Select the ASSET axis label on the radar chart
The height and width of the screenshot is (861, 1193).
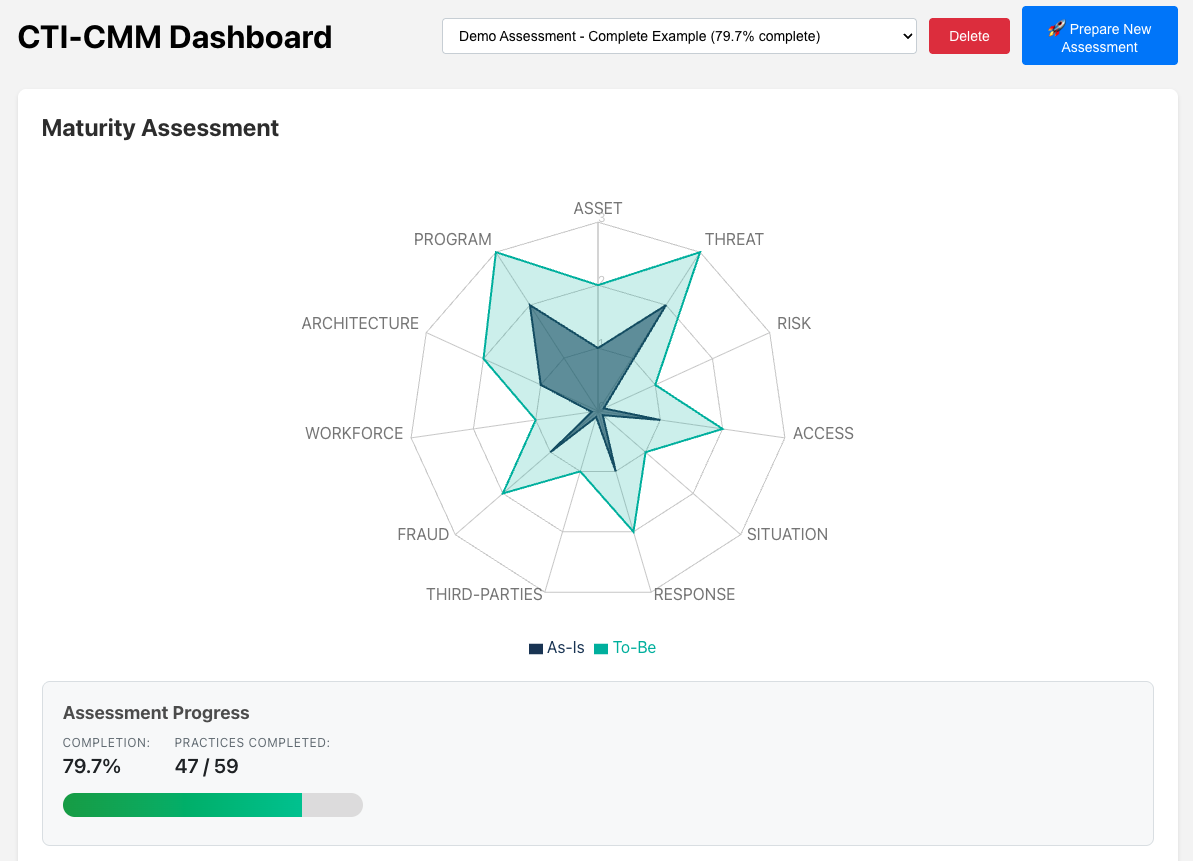[597, 208]
